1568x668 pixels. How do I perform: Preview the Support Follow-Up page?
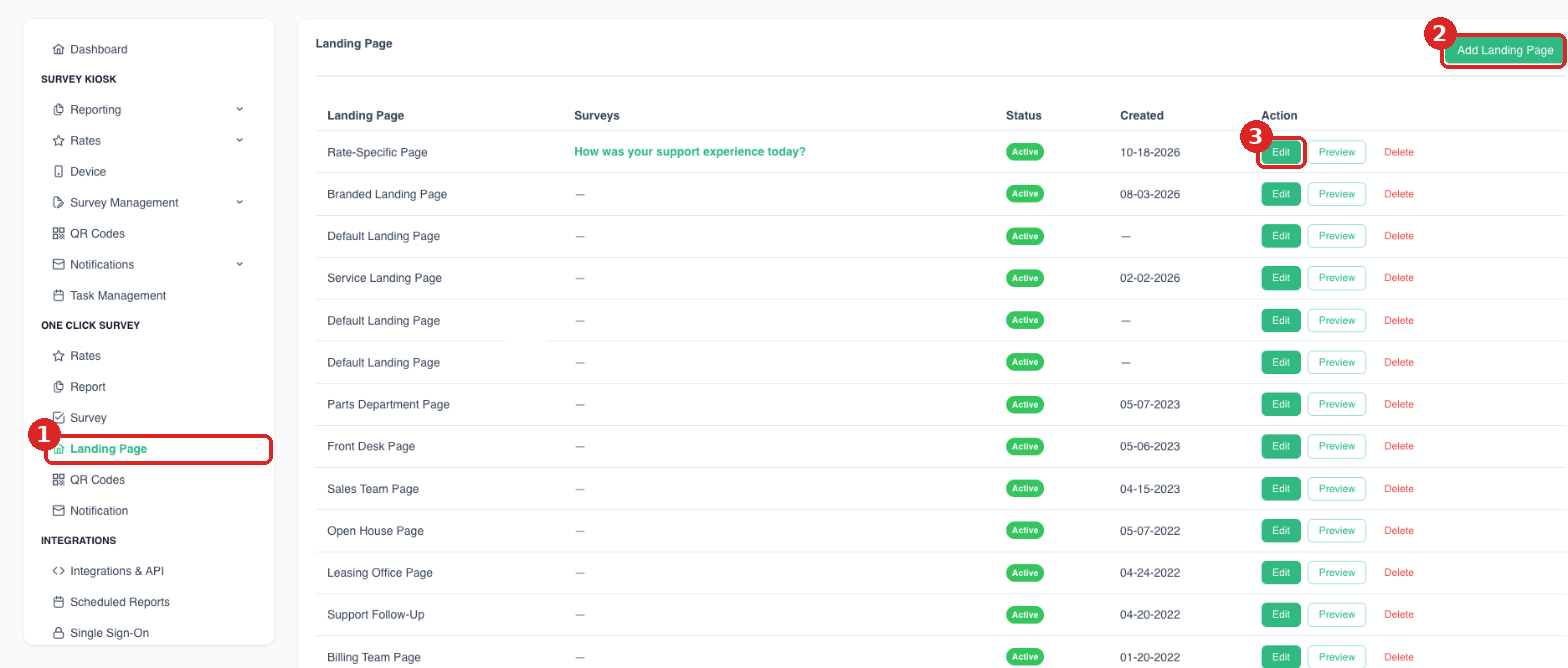pos(1337,615)
